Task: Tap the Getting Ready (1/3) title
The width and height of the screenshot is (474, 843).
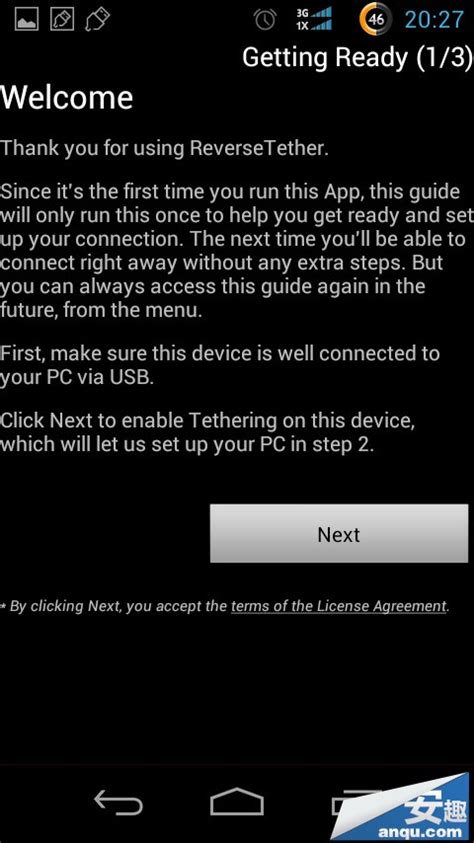Action: coord(357,57)
